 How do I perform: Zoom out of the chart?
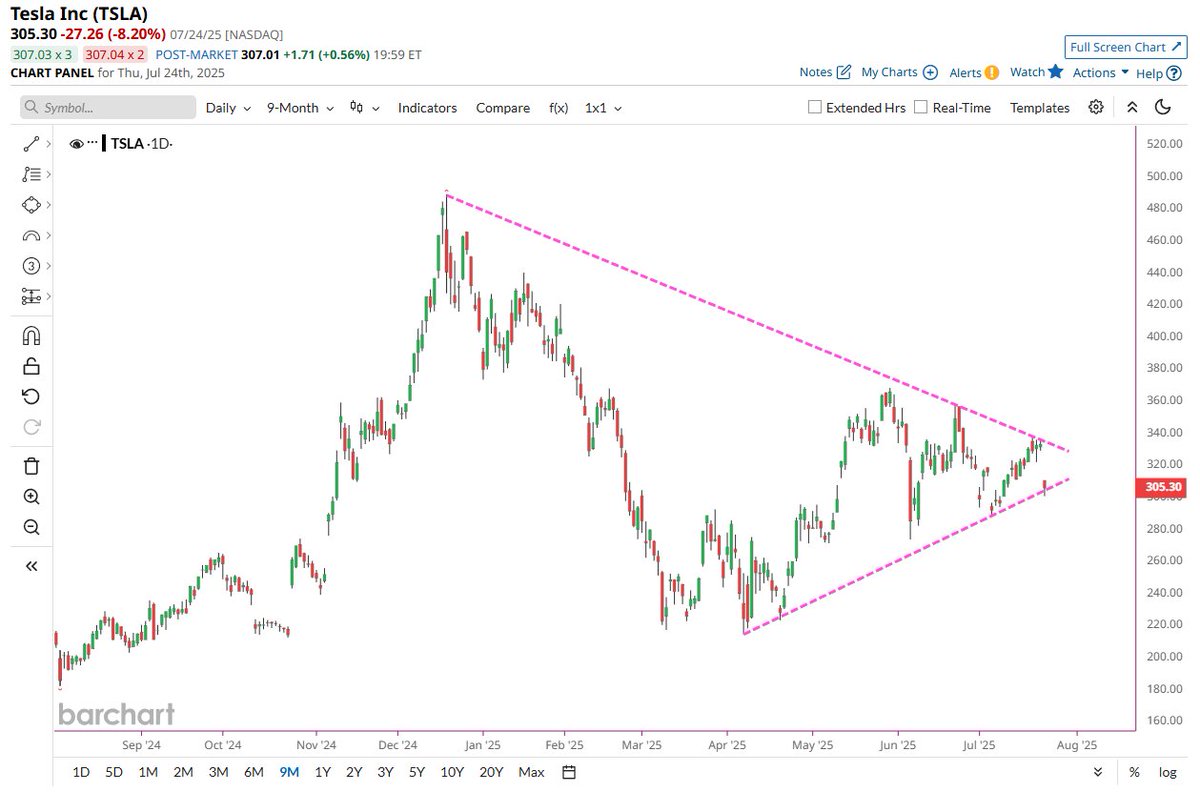(30, 528)
